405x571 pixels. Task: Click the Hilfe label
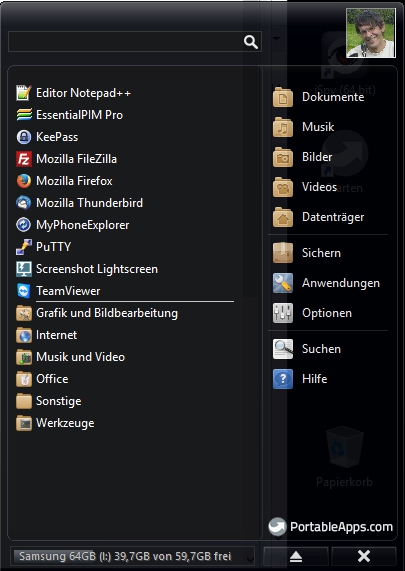(315, 379)
